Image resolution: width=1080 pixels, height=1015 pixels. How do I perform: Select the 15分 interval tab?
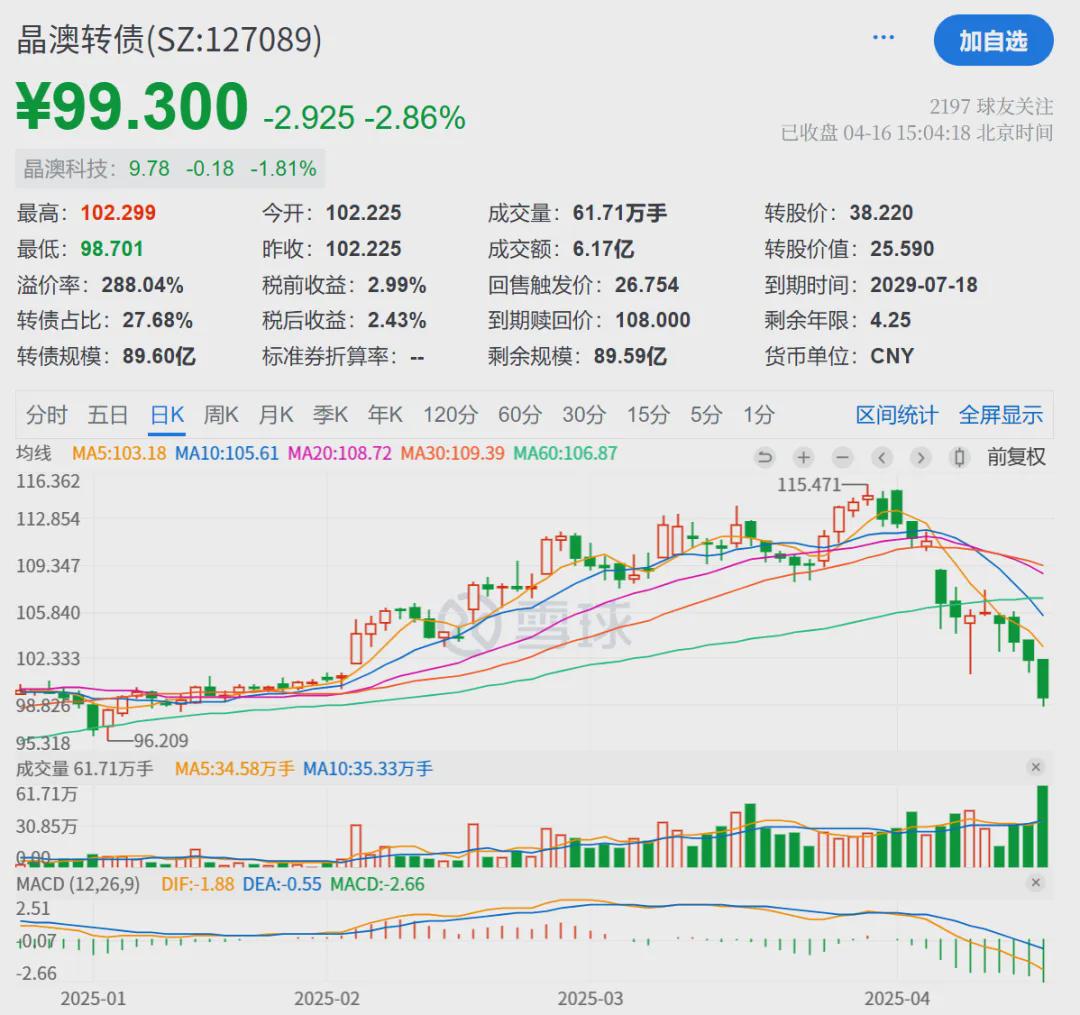pyautogui.click(x=648, y=415)
